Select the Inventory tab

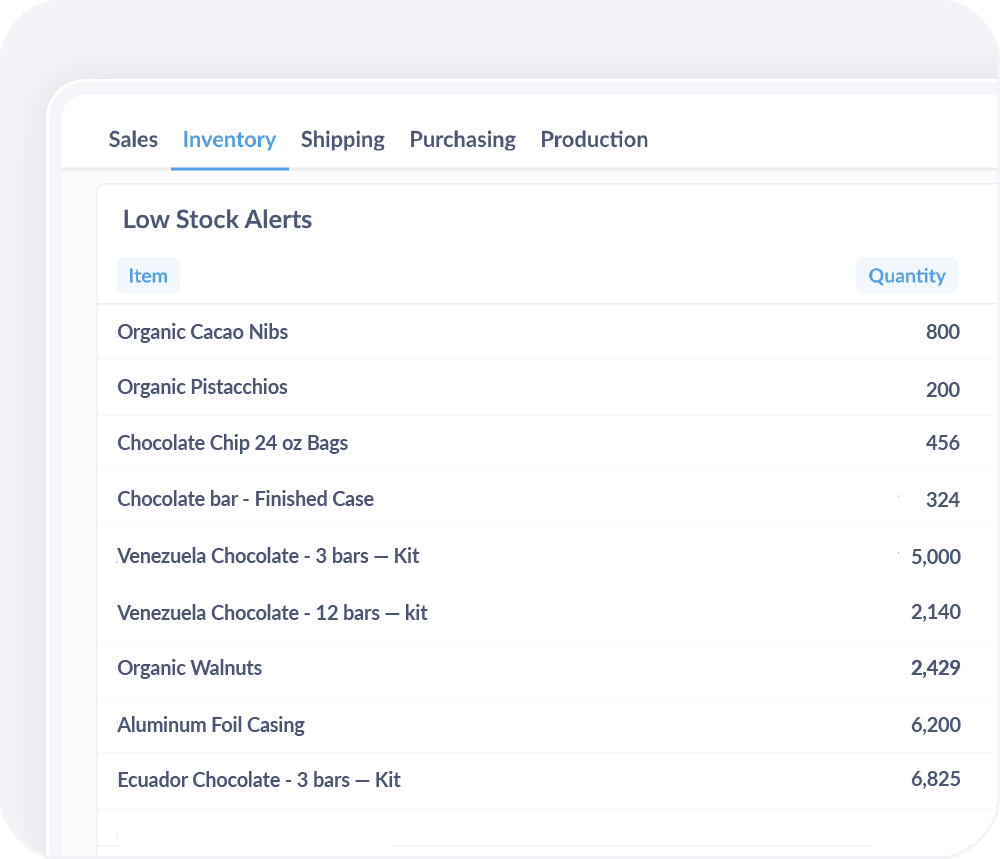tap(229, 140)
